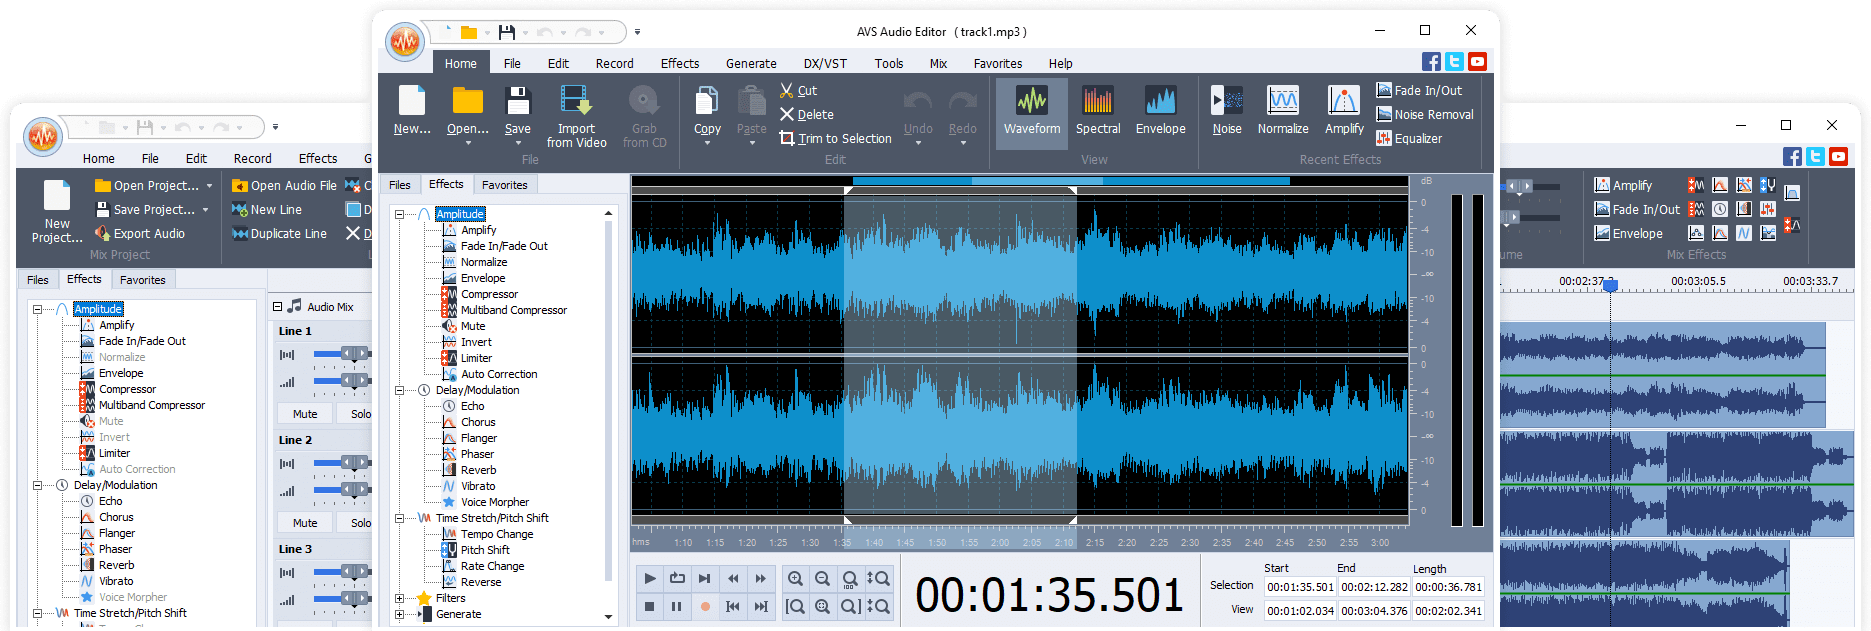Collapse the Amplitude effects group

click(400, 214)
